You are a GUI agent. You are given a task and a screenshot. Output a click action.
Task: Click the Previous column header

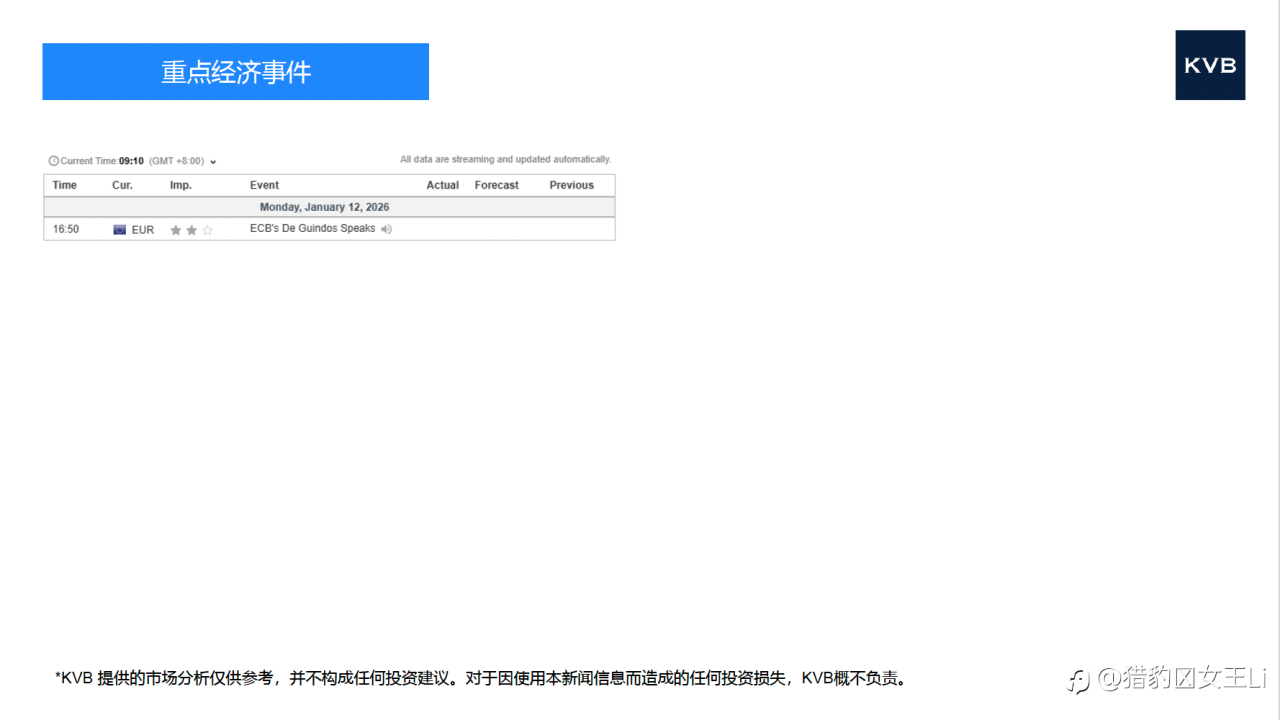coord(572,185)
